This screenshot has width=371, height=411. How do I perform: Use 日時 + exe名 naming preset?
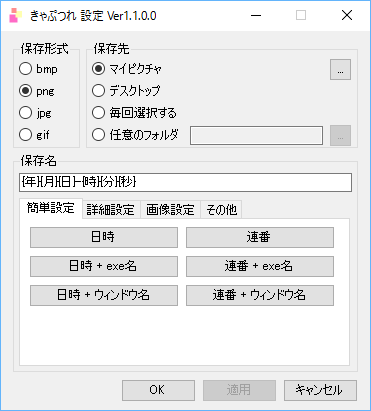tap(104, 266)
